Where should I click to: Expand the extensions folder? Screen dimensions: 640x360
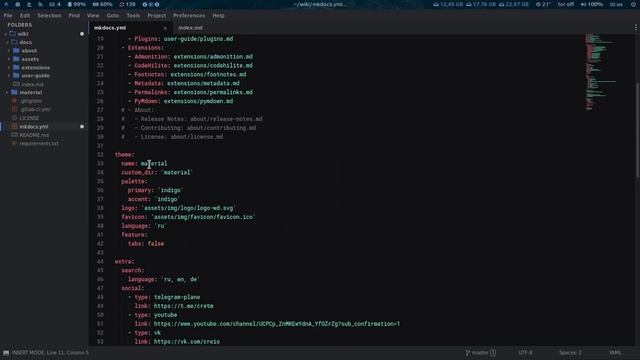(x=9, y=67)
